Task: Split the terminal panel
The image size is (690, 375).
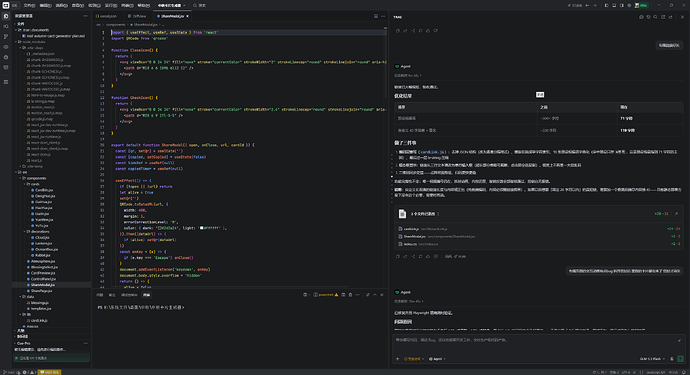Action: [x=343, y=295]
